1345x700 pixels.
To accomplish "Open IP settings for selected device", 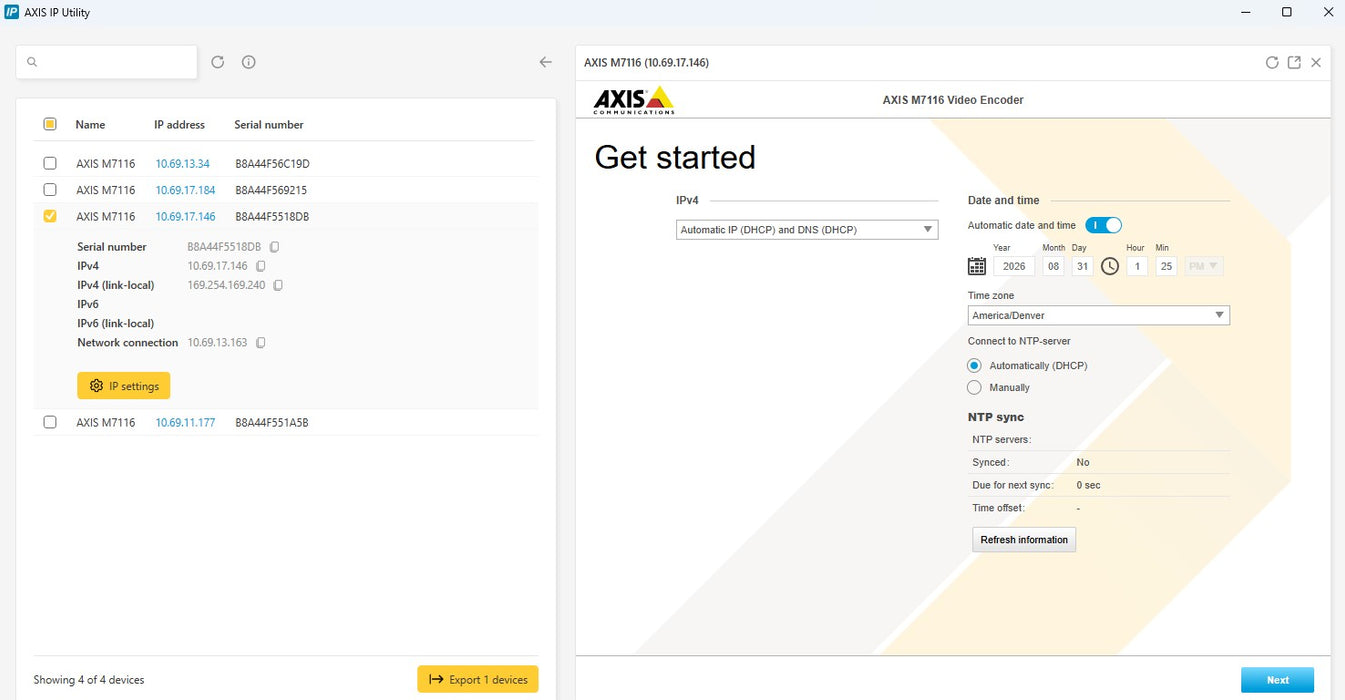I will (124, 386).
